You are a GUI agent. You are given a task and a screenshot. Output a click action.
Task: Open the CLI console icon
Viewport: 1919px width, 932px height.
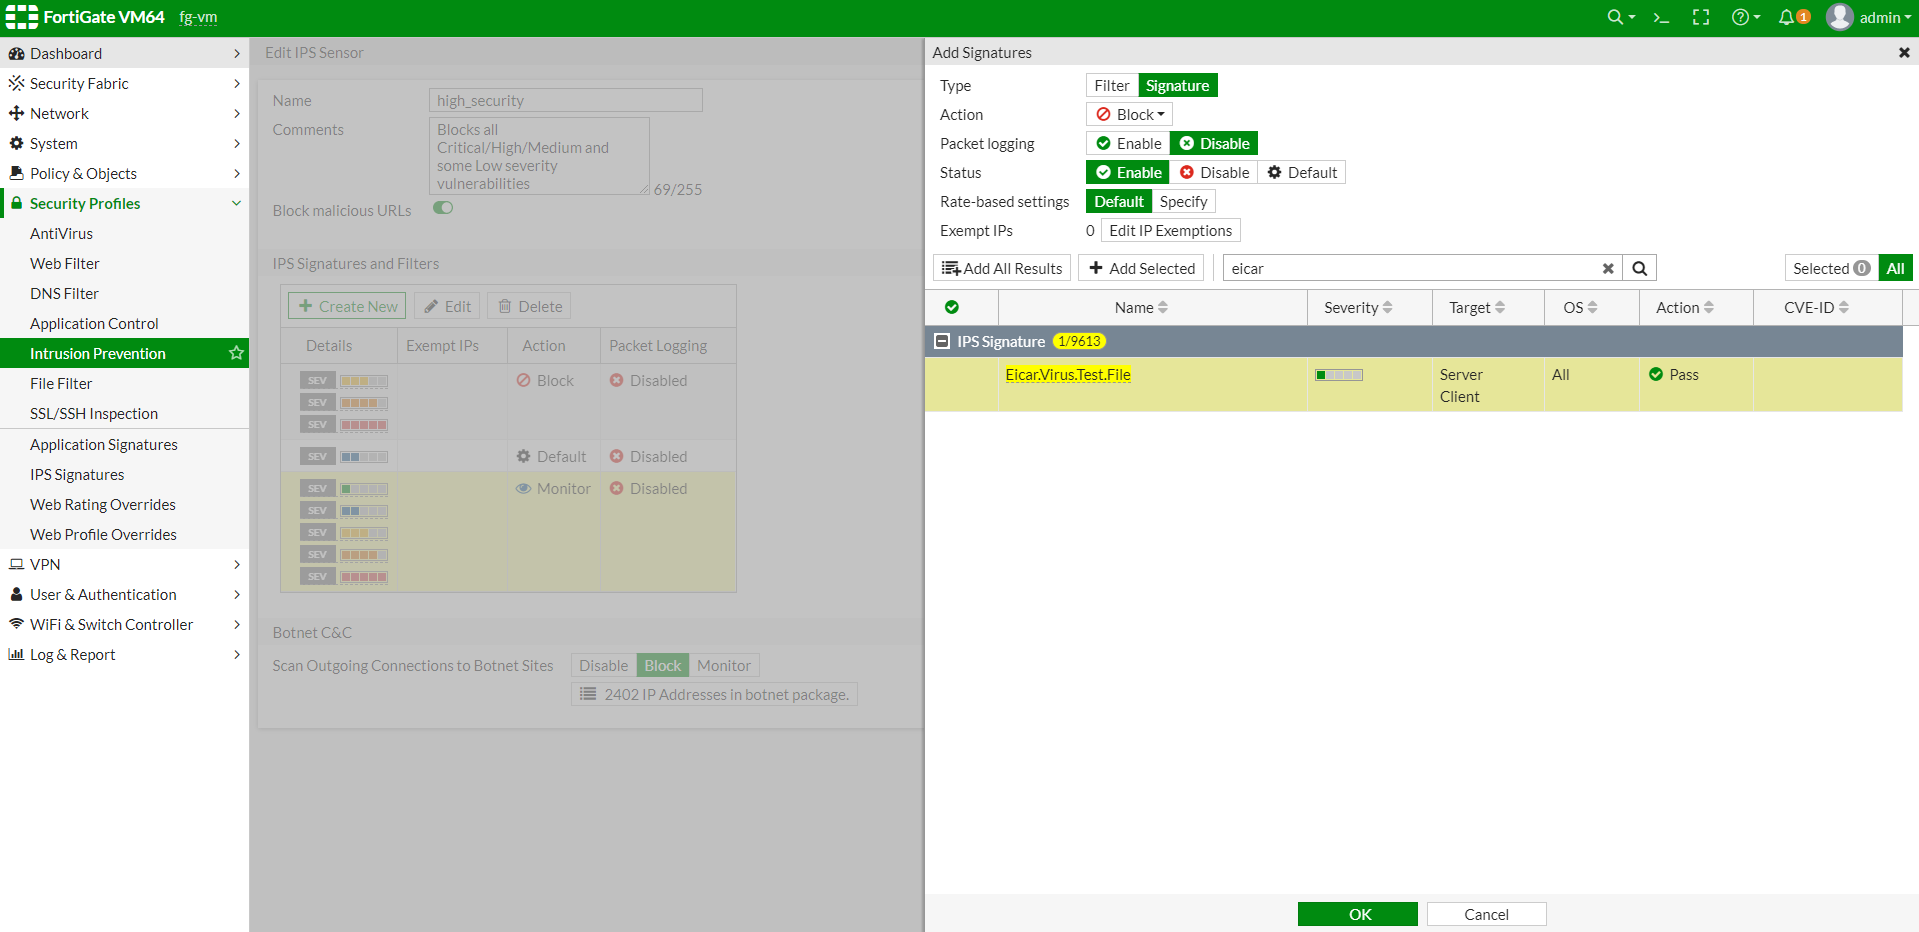[x=1661, y=17]
